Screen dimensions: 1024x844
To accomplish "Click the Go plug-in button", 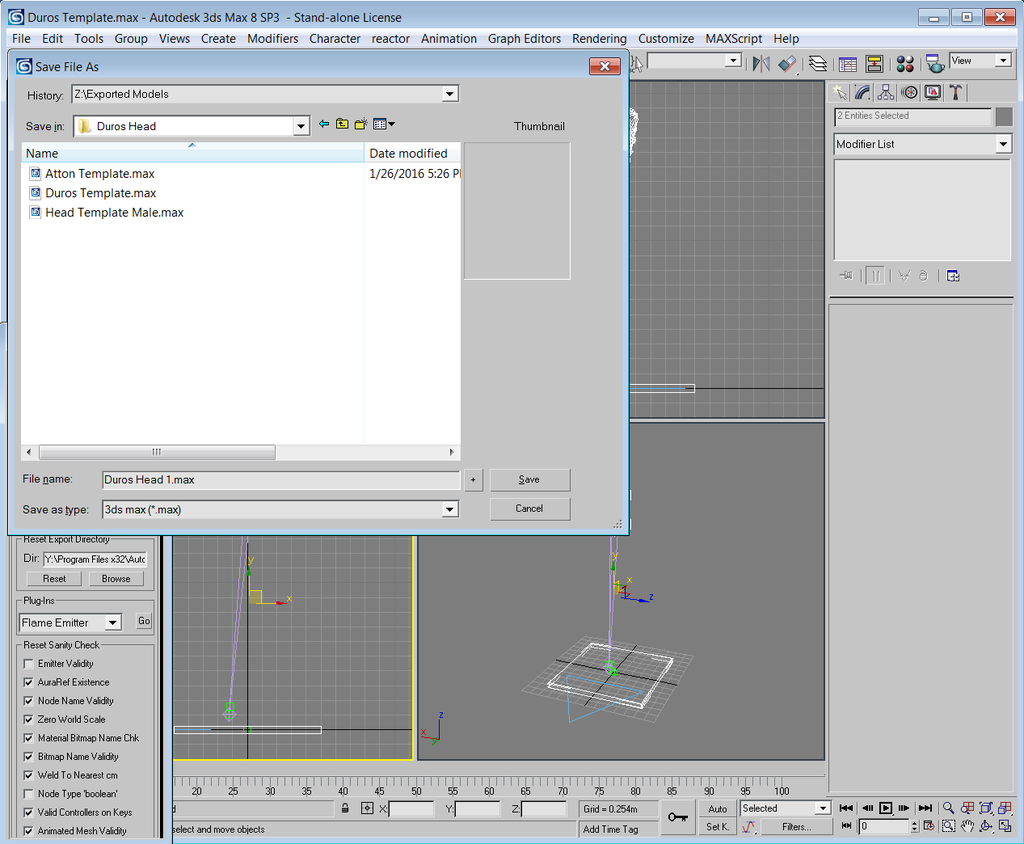I will [x=144, y=621].
